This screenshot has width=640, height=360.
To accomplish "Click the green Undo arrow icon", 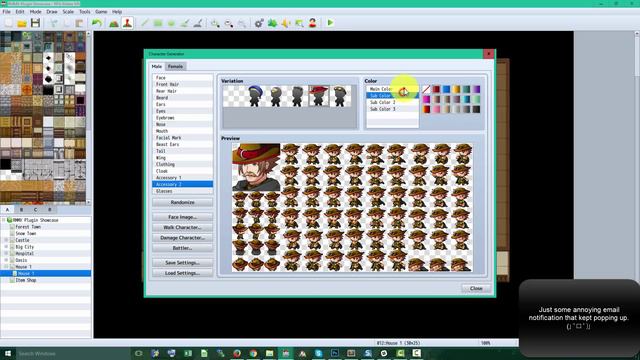I will tap(97, 23).
